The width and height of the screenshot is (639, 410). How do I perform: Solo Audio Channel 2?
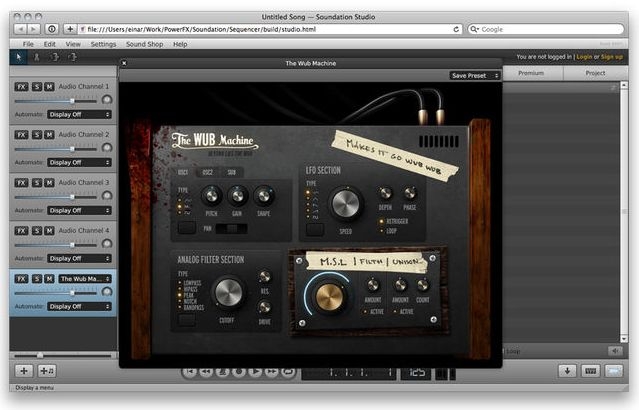(37, 135)
